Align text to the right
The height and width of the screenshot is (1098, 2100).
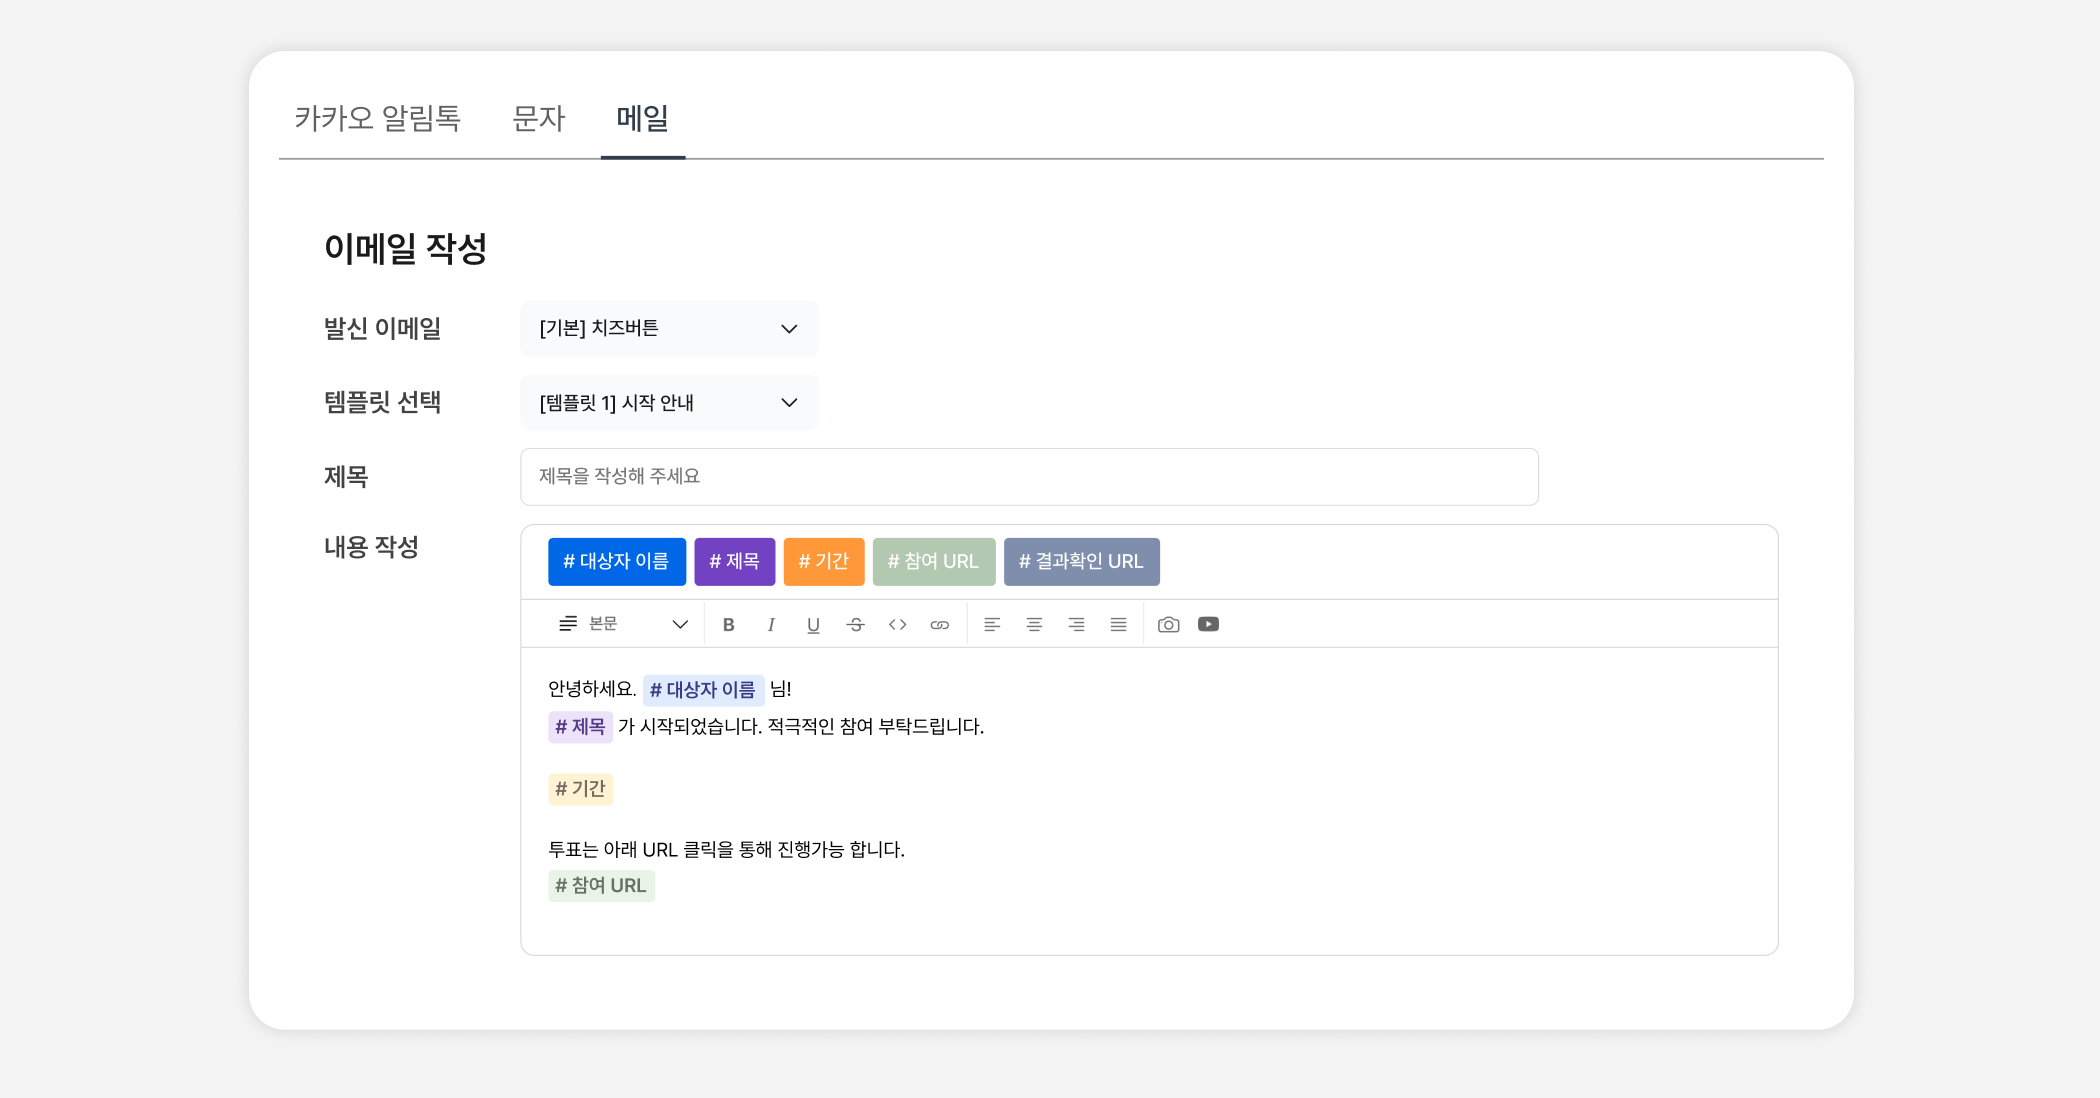pyautogui.click(x=1076, y=624)
